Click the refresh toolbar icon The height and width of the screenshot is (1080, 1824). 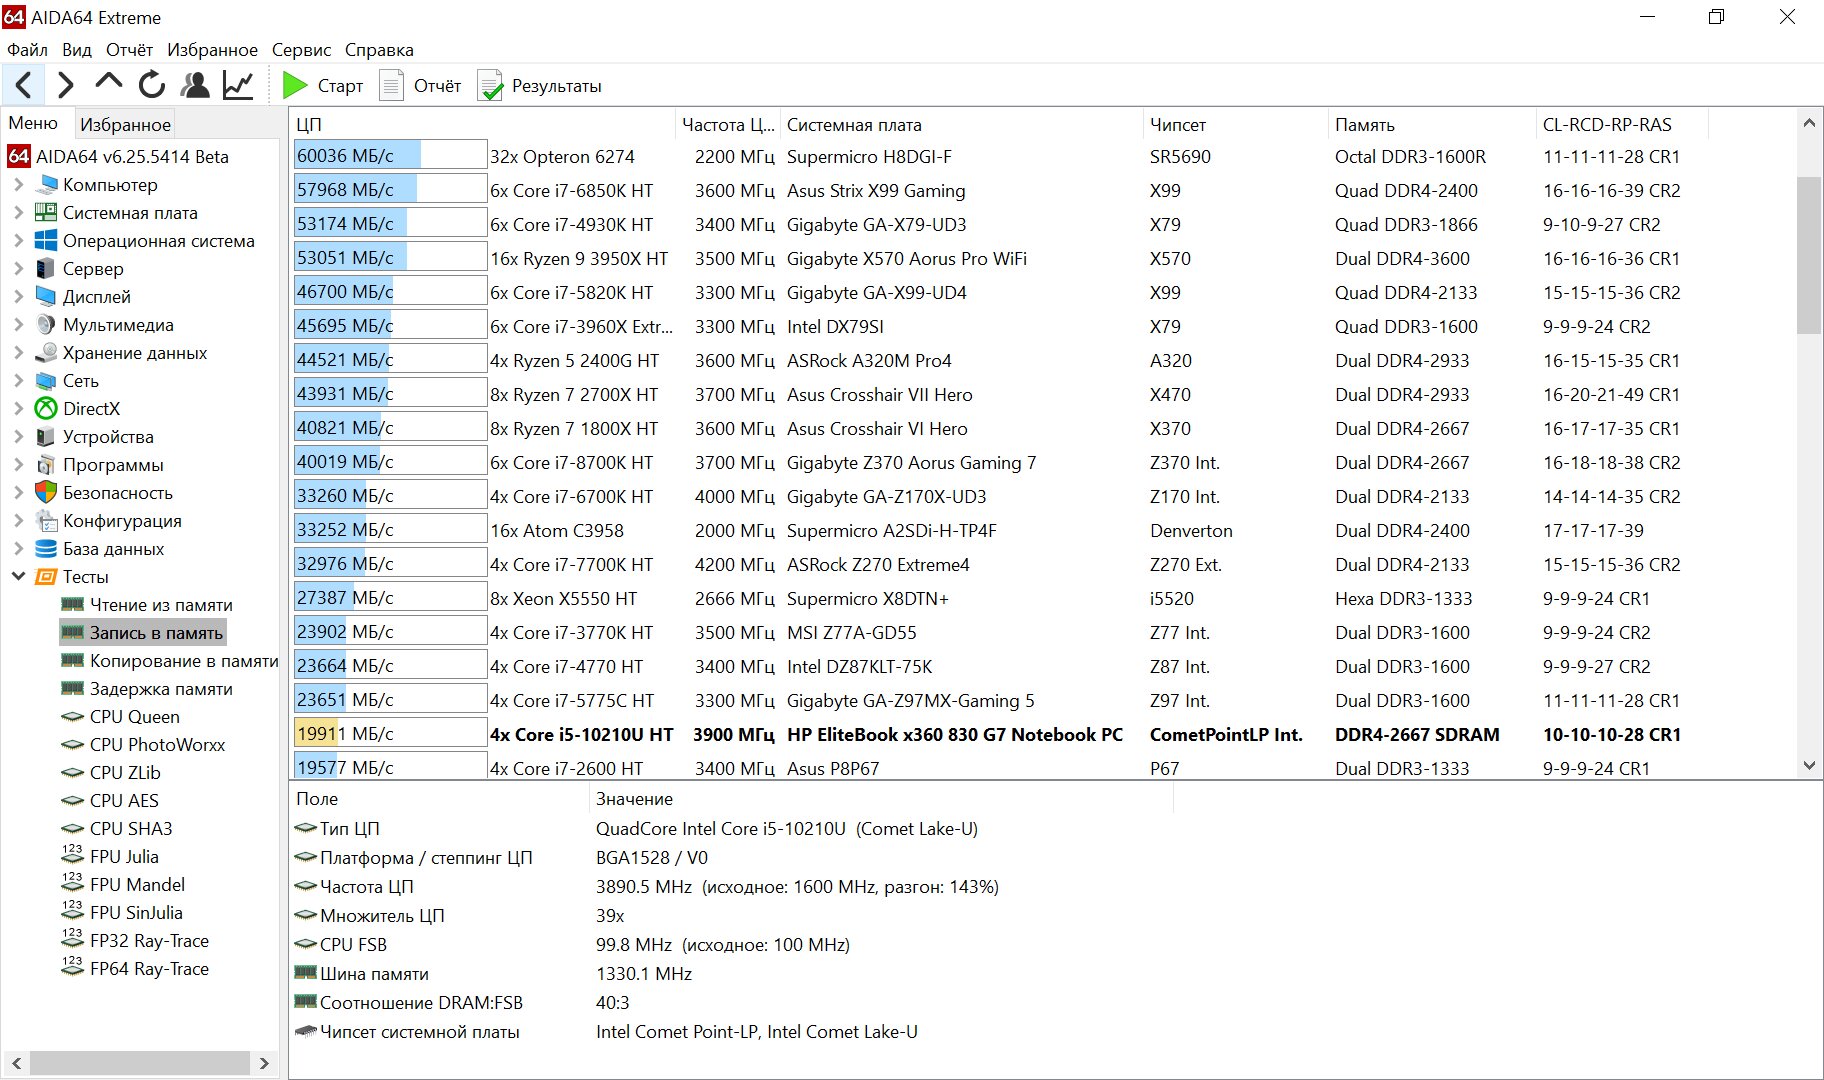click(152, 85)
